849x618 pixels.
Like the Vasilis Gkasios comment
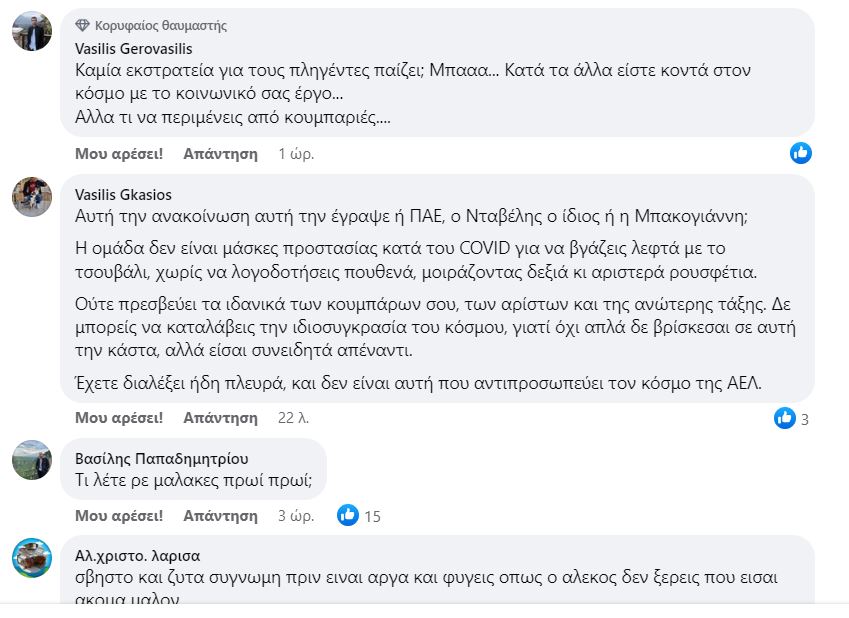point(119,418)
